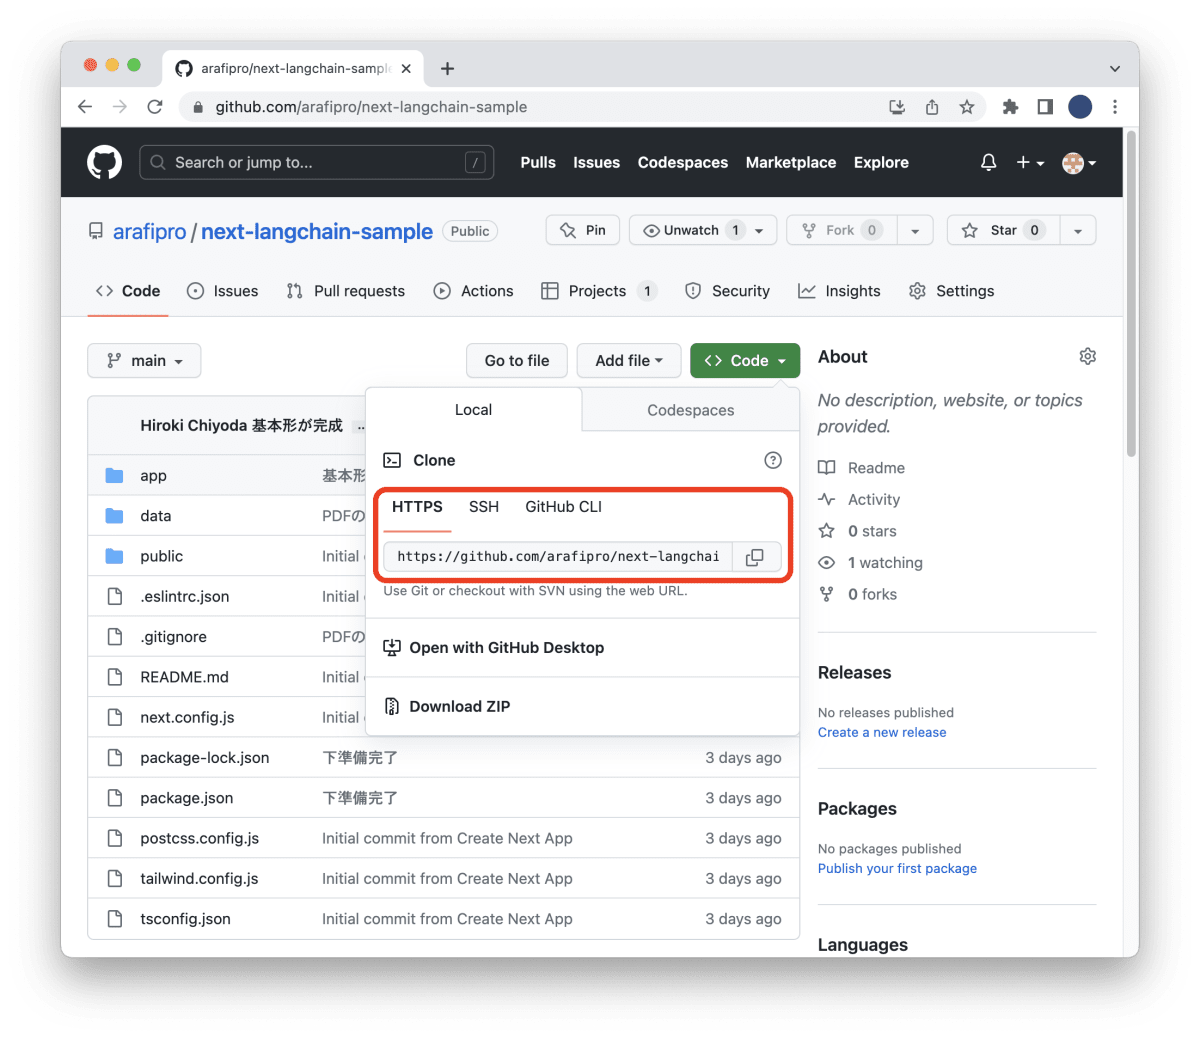Click Publish your first package link
This screenshot has height=1038, width=1200.
(897, 868)
